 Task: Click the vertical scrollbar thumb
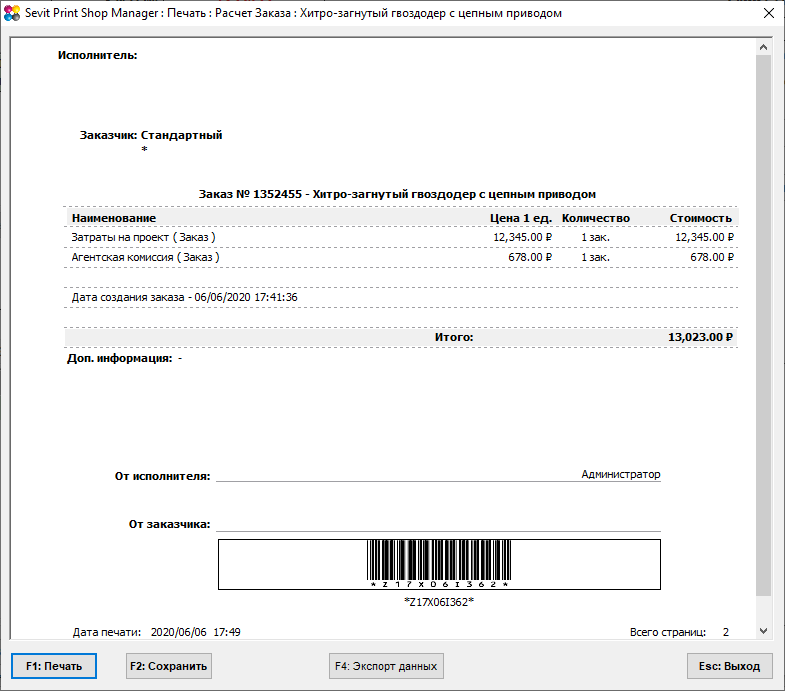[x=763, y=325]
